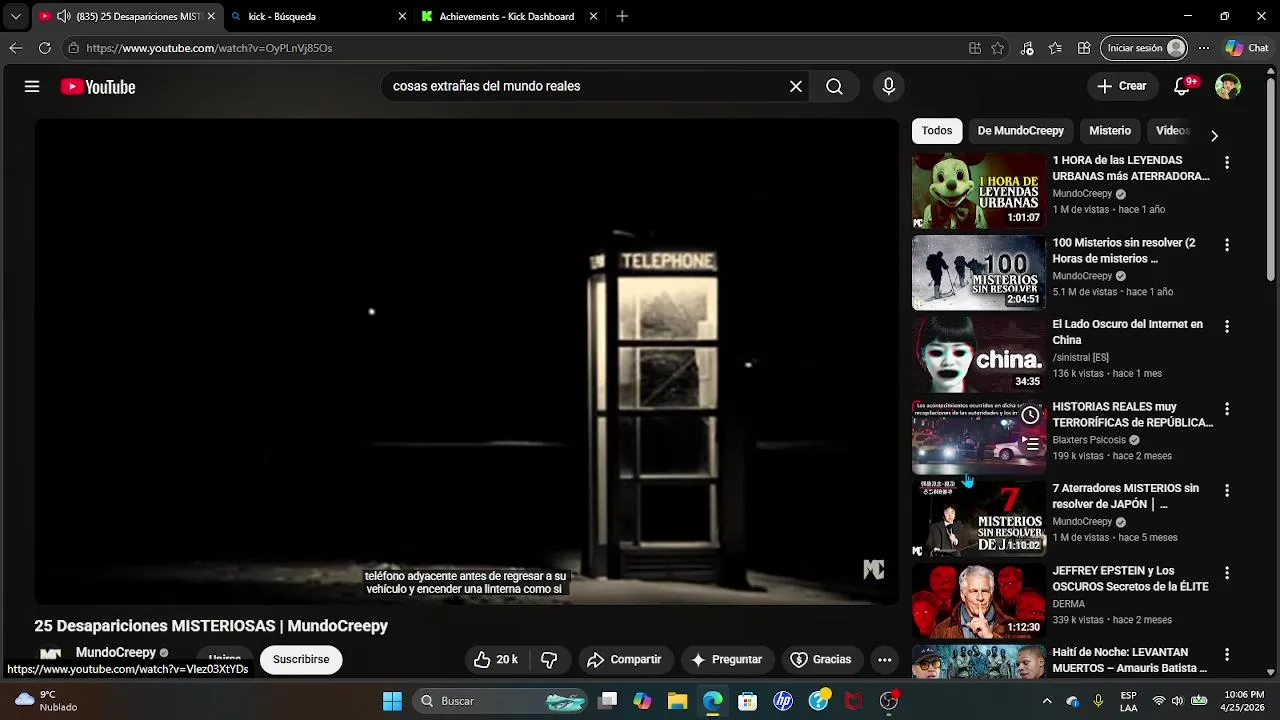The width and height of the screenshot is (1280, 720).
Task: Show more filter chips with right chevron
Action: (1214, 135)
